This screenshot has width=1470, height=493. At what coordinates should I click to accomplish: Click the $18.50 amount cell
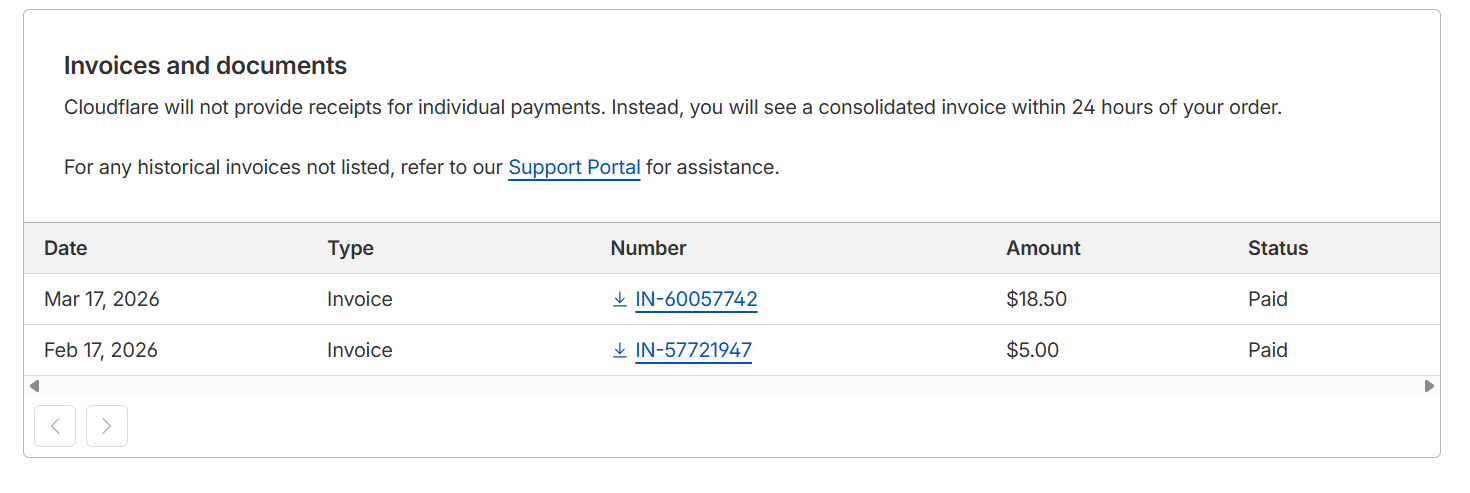[1036, 299]
